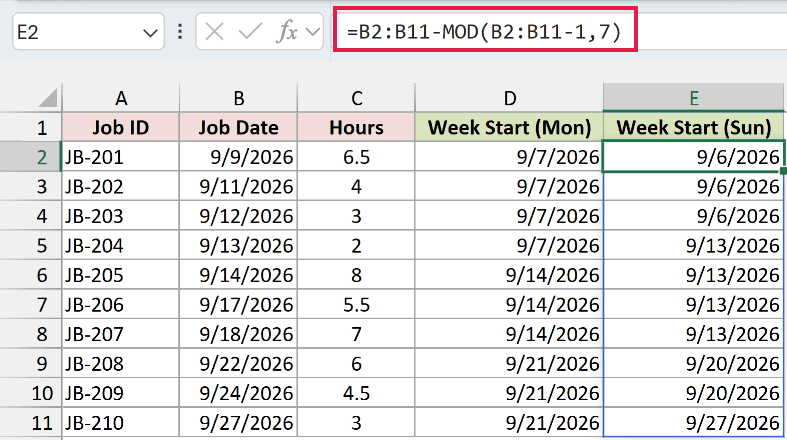Image resolution: width=787 pixels, height=440 pixels.
Task: Click hours value 4.5
Action: pos(356,393)
